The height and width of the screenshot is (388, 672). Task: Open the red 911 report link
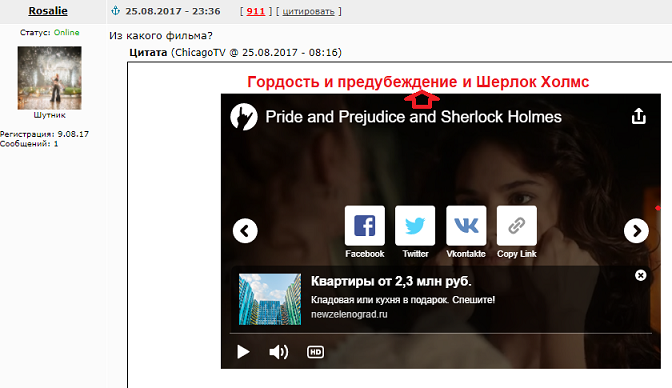point(255,12)
